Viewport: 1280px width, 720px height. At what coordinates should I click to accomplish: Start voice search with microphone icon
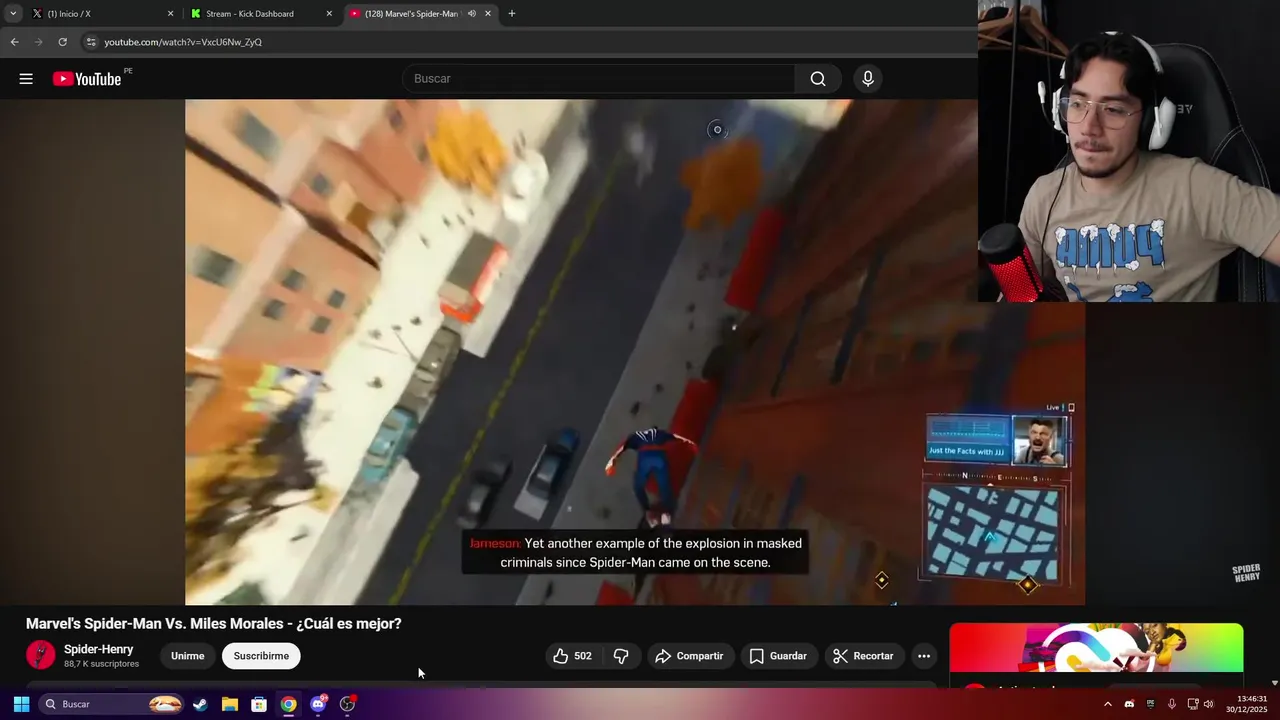(x=868, y=79)
